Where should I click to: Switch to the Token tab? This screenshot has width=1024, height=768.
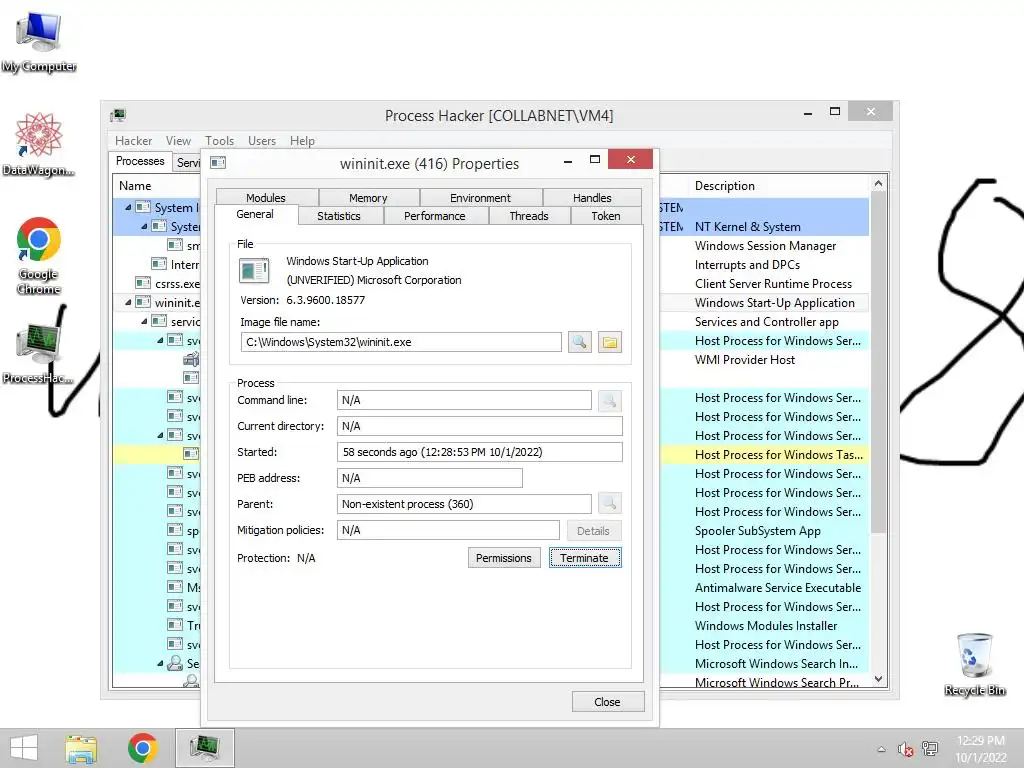point(606,216)
